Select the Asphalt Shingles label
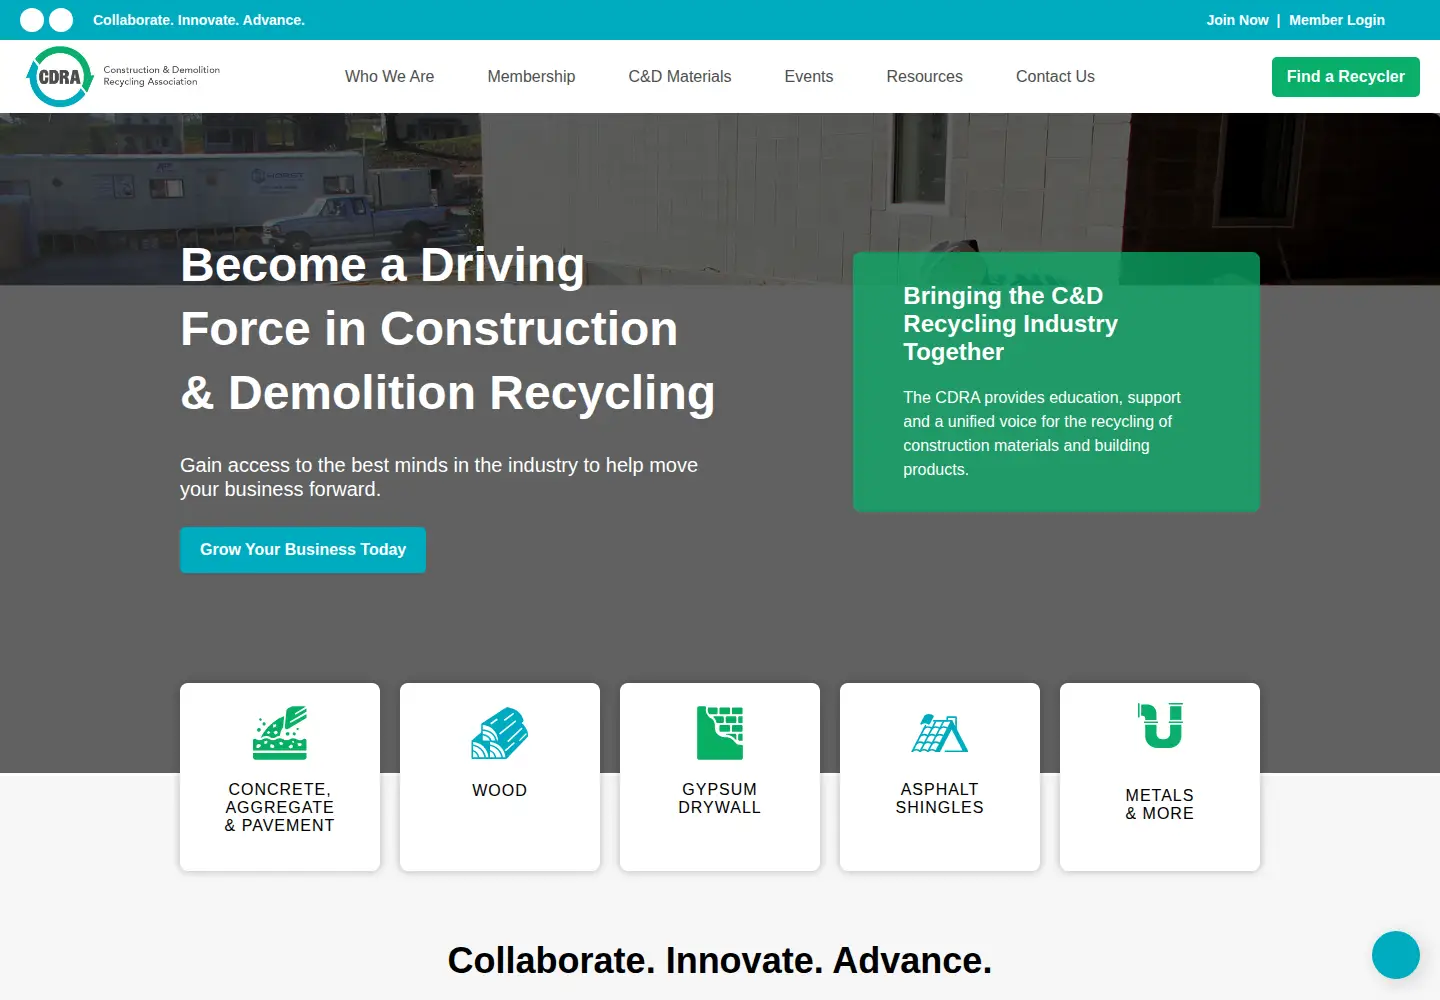 (940, 799)
